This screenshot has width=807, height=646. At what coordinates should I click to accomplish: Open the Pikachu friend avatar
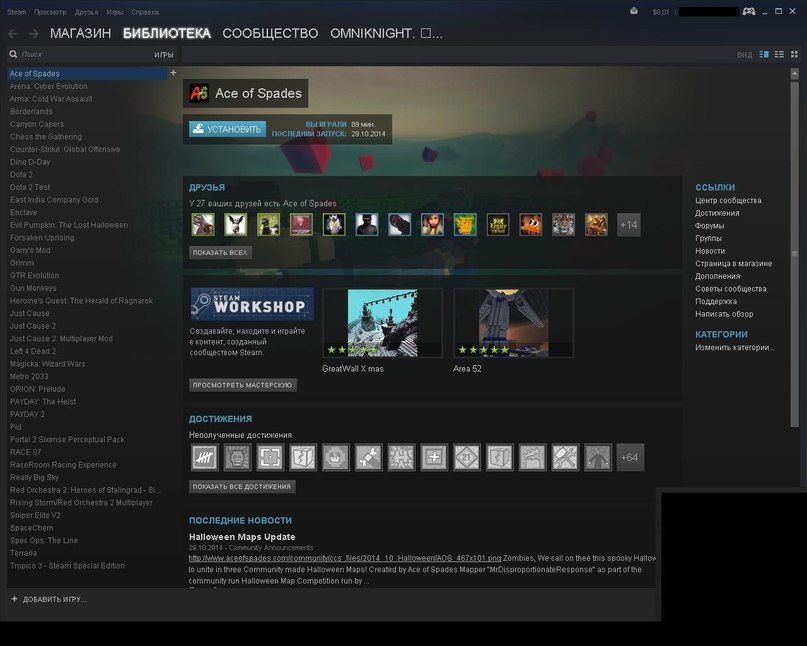[x=465, y=225]
